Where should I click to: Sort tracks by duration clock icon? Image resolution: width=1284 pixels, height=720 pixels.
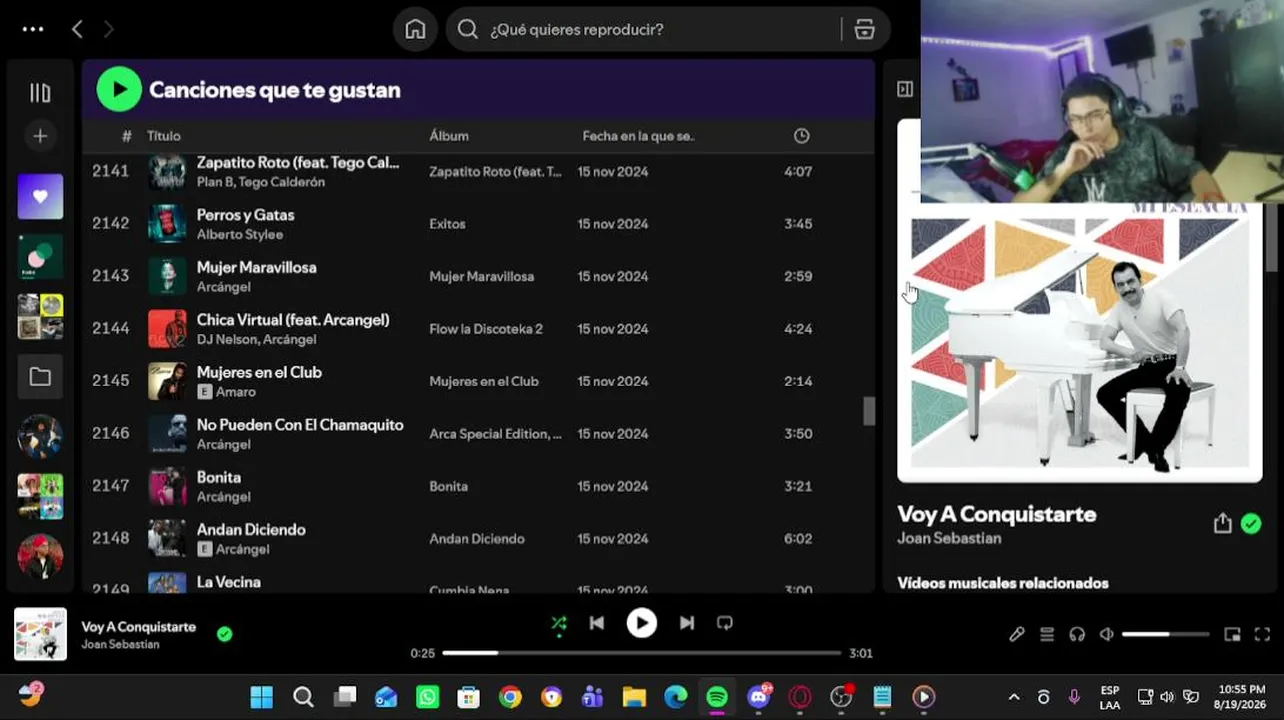click(x=801, y=136)
